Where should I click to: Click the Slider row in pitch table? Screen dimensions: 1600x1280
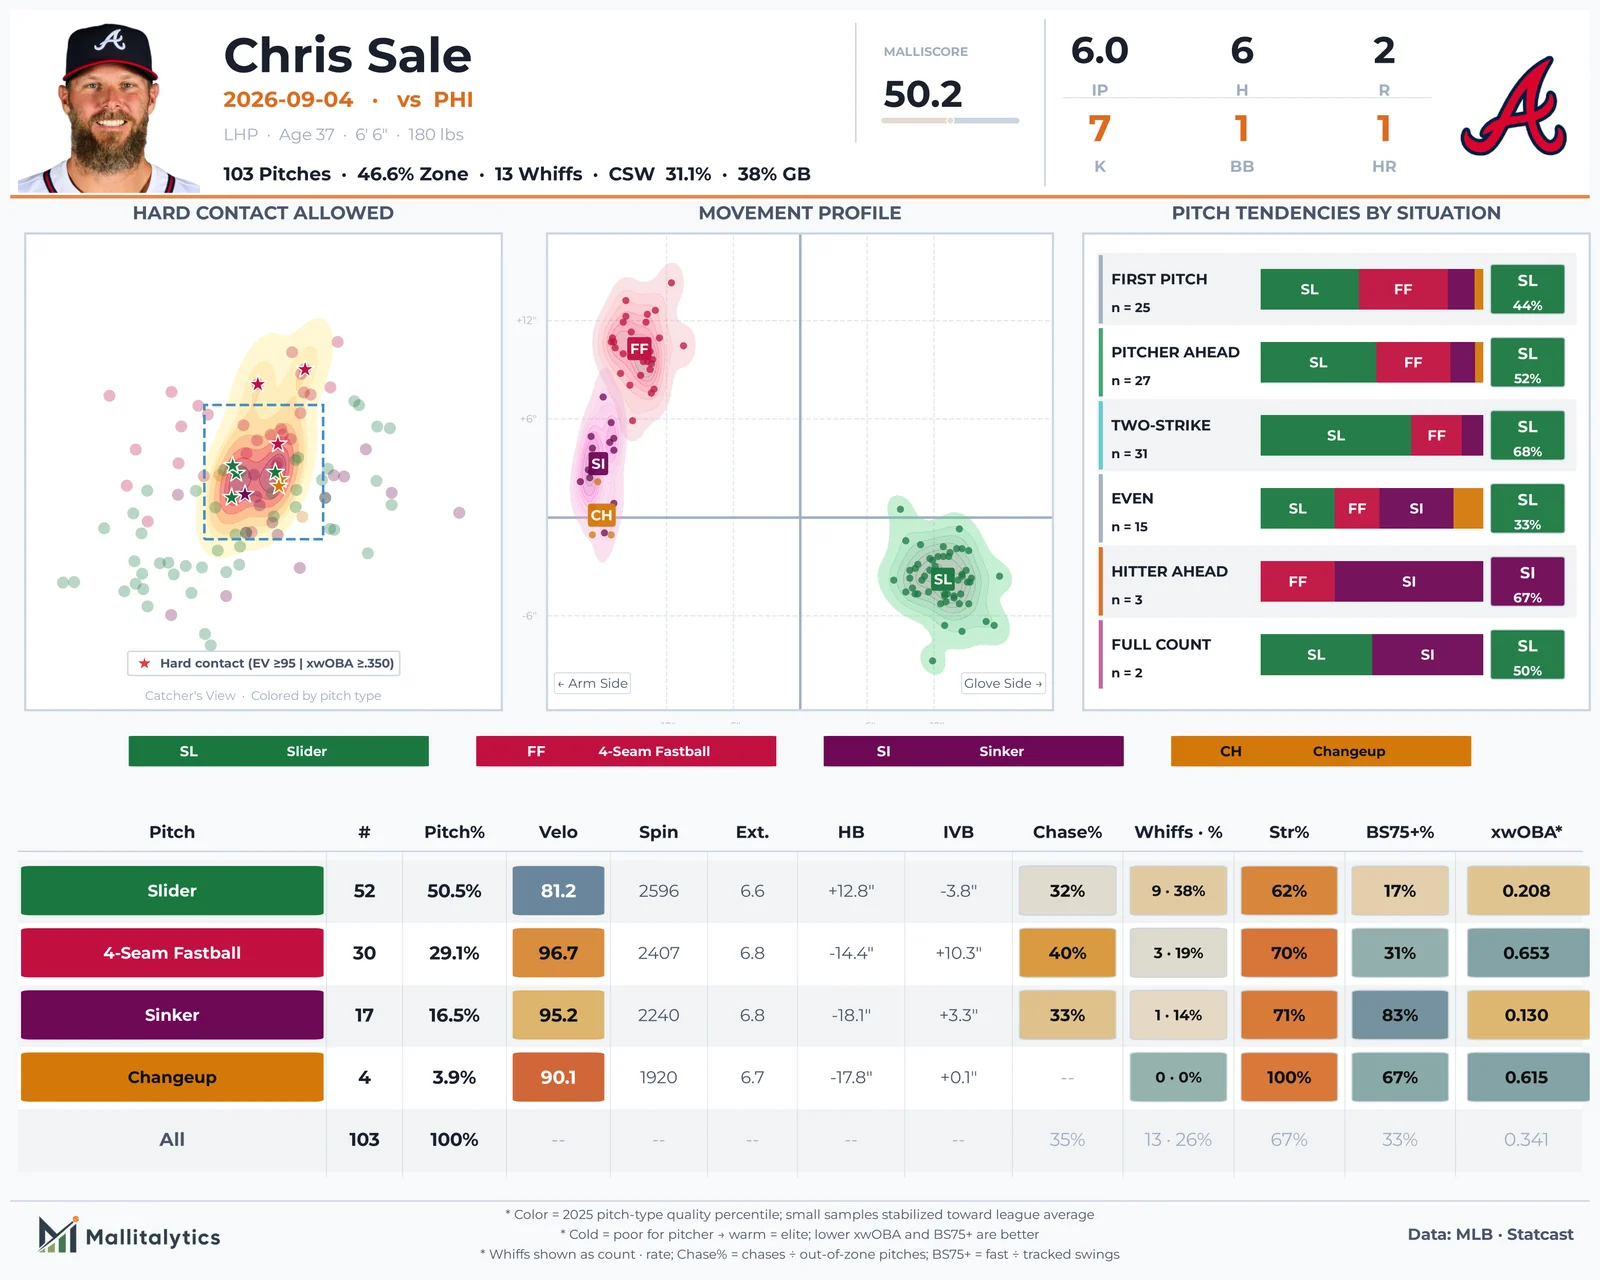tap(800, 891)
